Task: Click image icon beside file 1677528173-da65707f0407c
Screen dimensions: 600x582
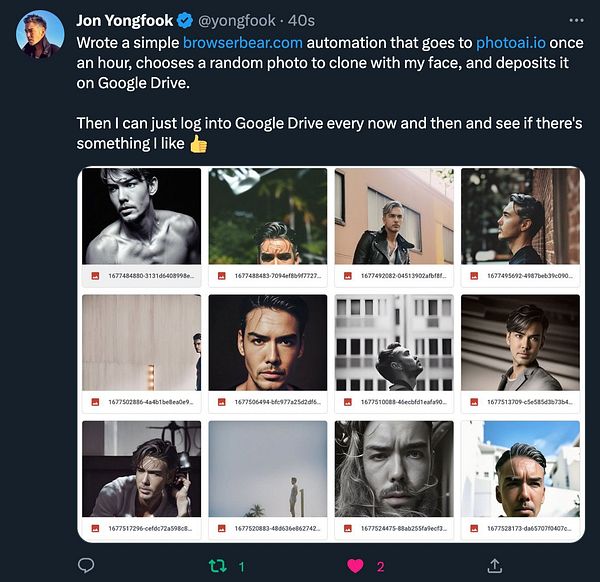Action: [474, 528]
